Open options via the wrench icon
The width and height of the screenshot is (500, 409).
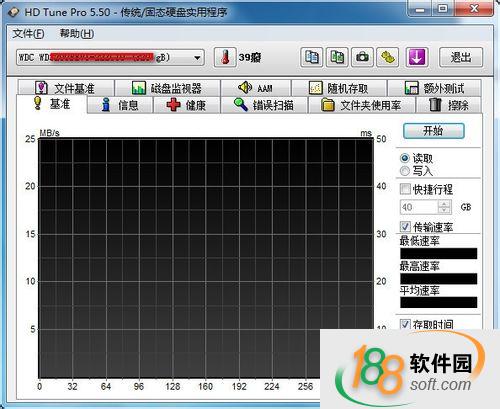point(388,57)
